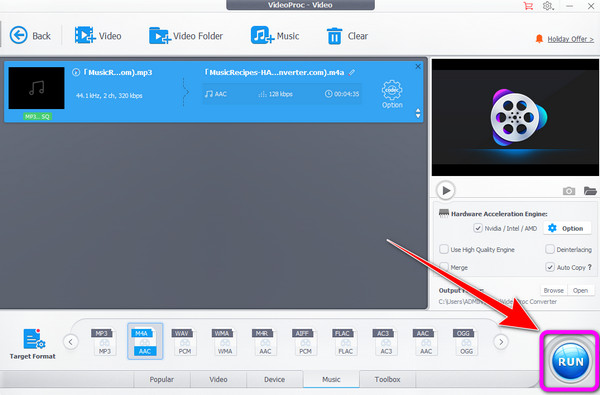This screenshot has width=600, height=395.
Task: Toggle the Auto Copy checkbox
Action: pos(549,267)
